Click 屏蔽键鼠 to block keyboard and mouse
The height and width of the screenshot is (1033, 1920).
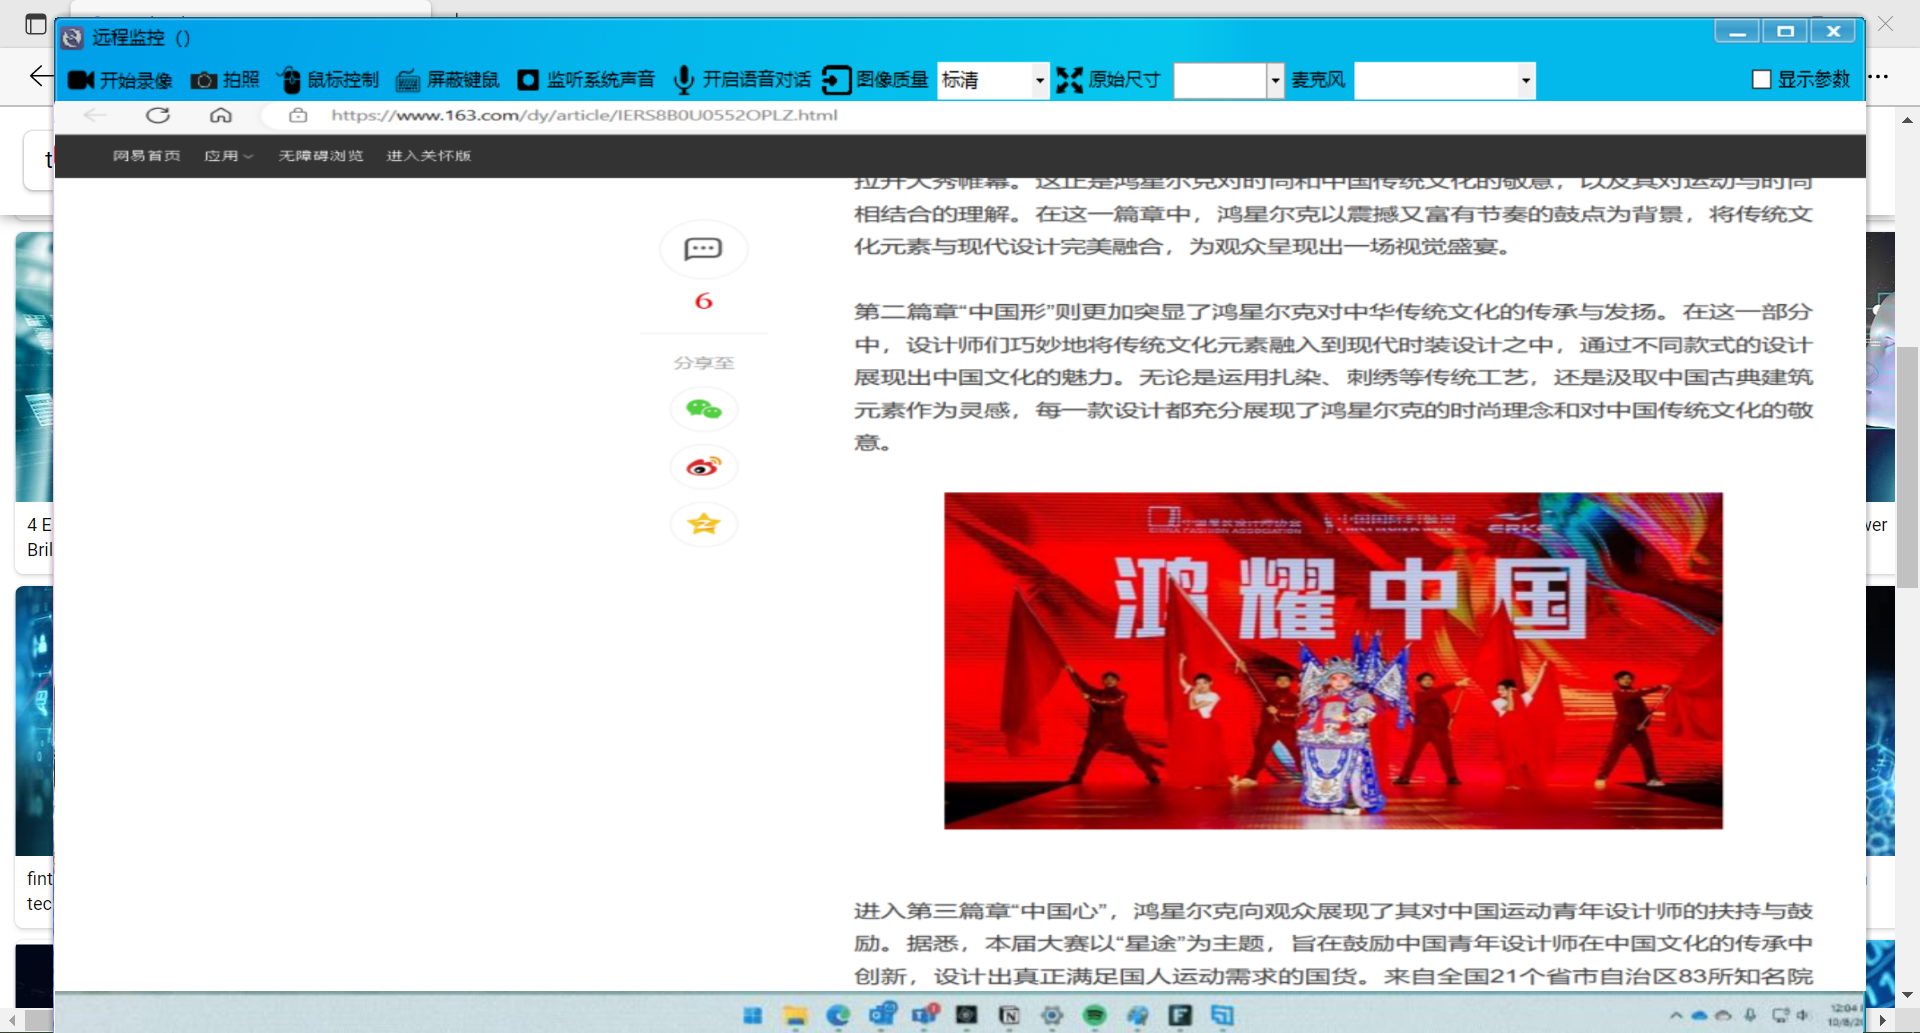click(448, 80)
